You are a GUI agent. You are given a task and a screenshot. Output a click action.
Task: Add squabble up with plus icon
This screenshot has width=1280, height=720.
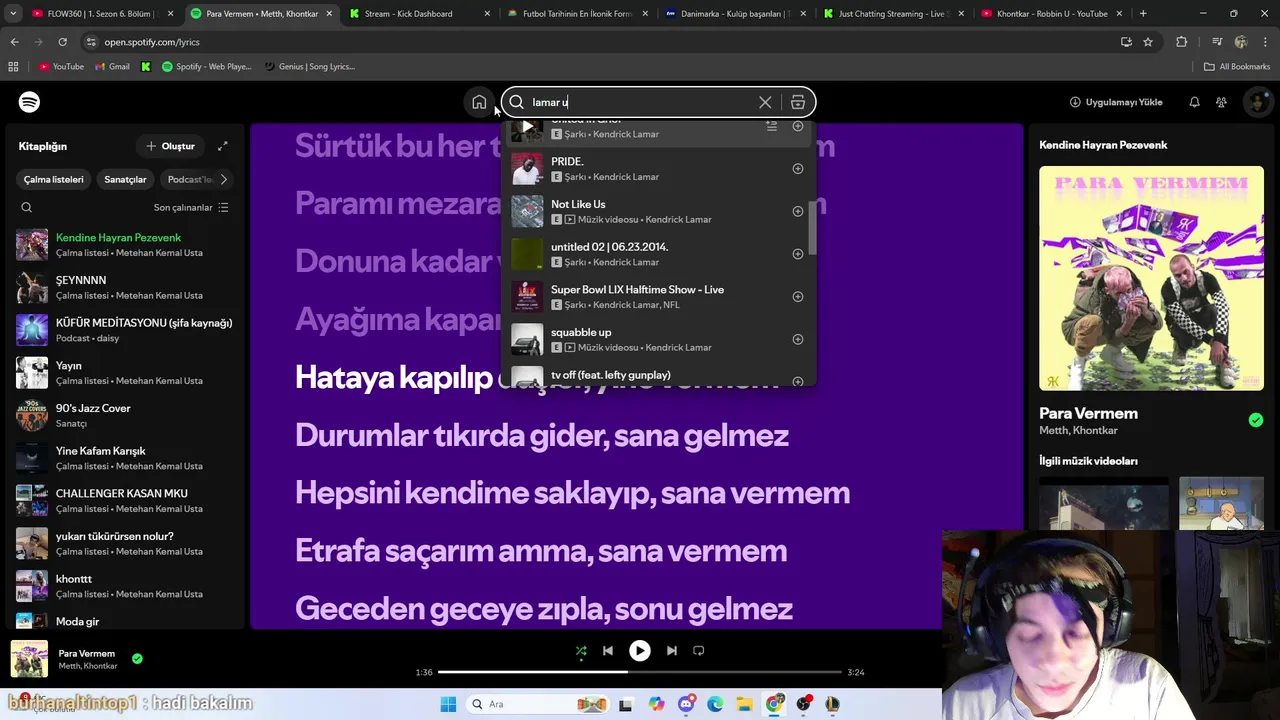798,339
